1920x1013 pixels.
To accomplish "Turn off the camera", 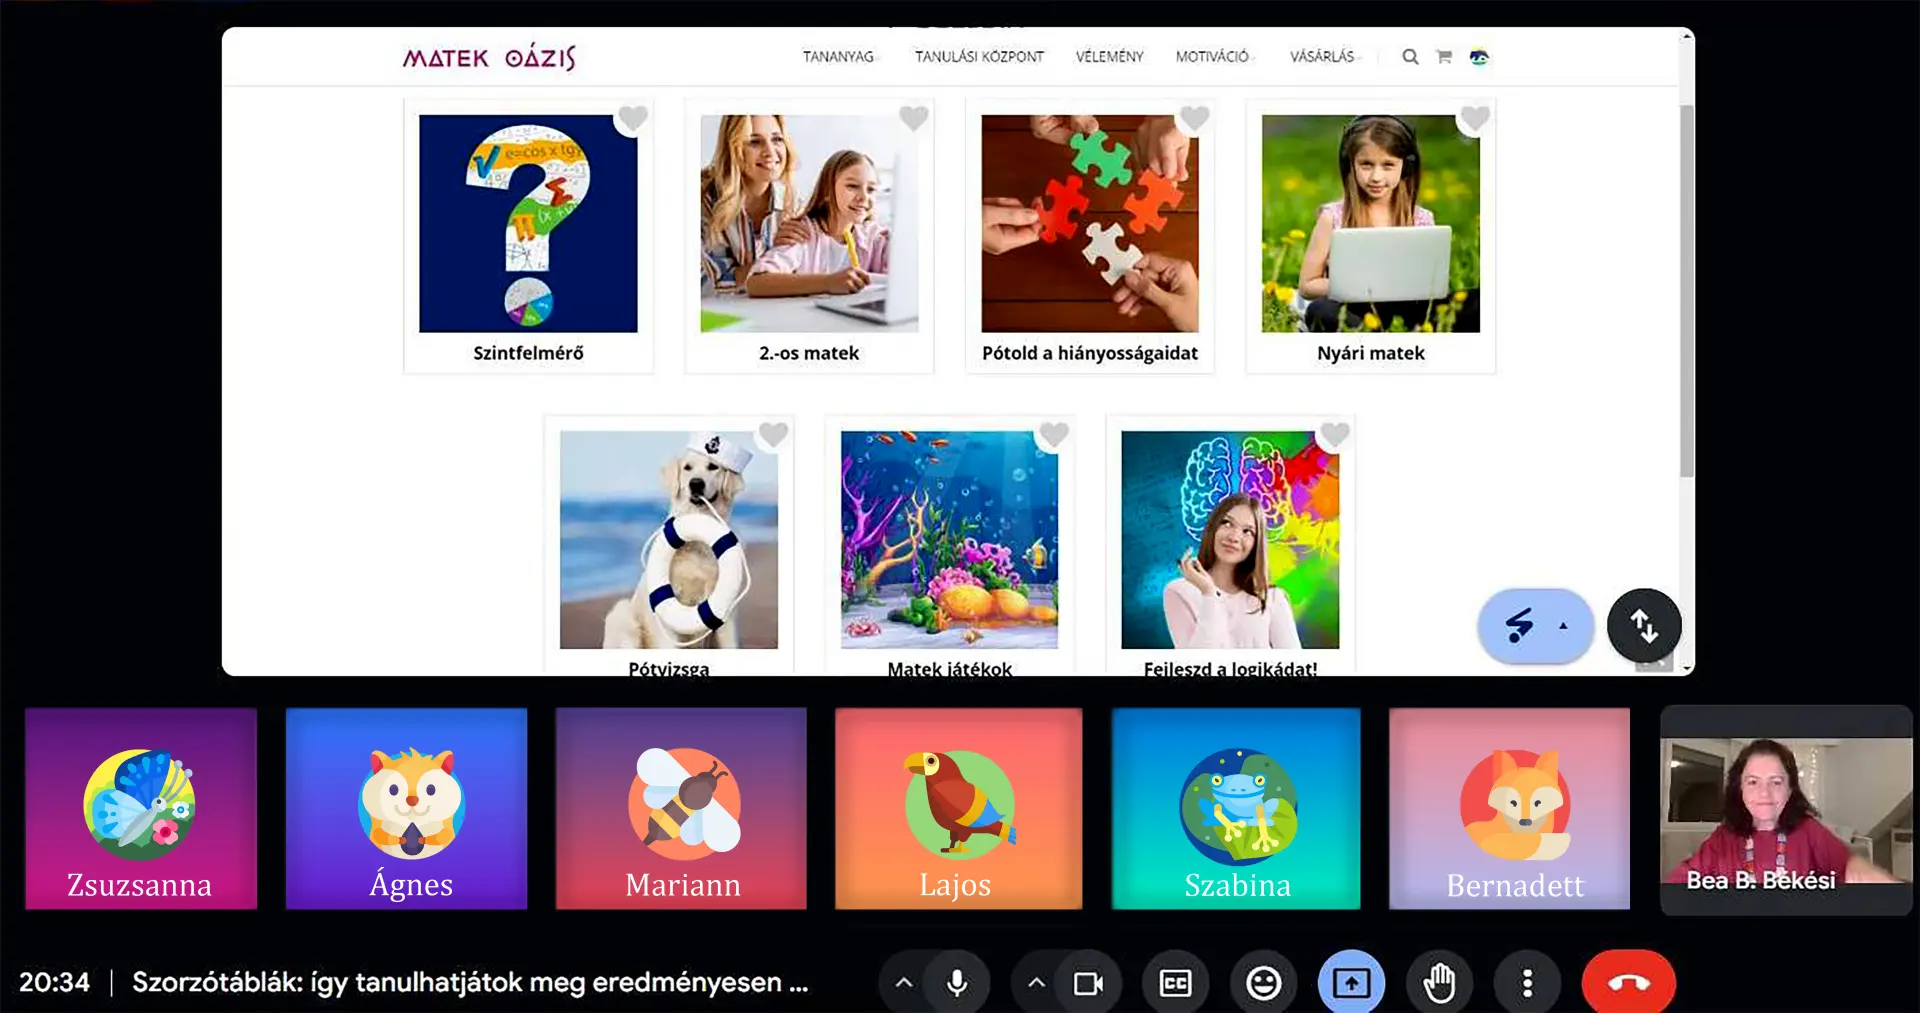I will pos(1088,984).
